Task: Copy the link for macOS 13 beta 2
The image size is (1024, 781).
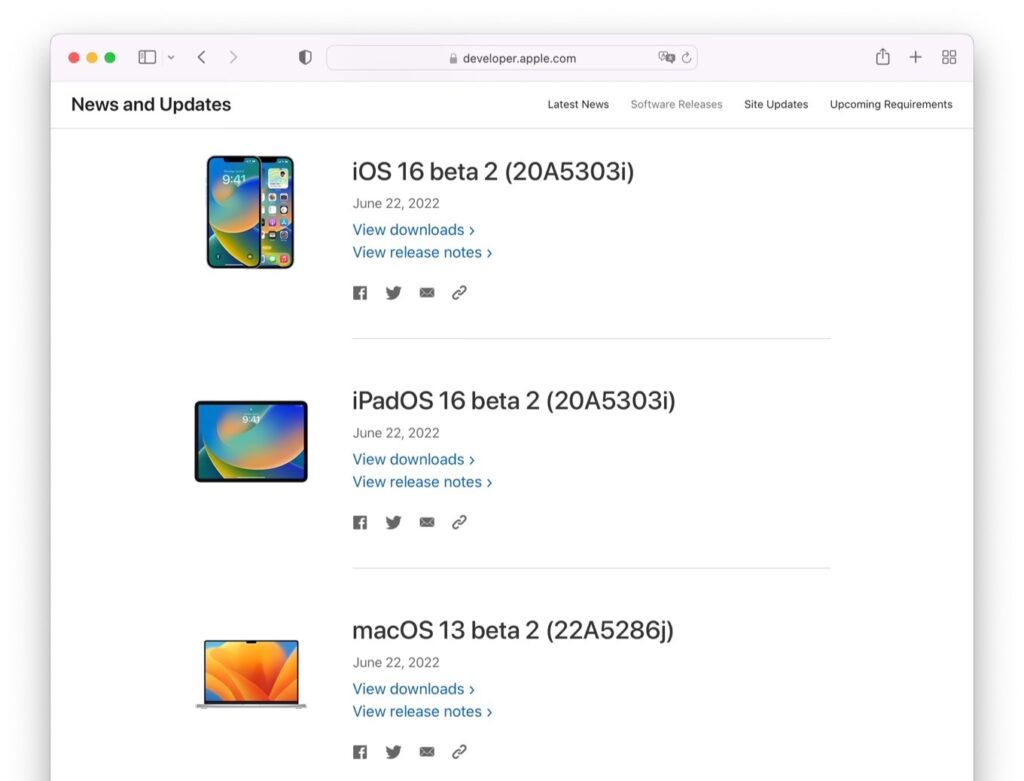Action: (460, 751)
